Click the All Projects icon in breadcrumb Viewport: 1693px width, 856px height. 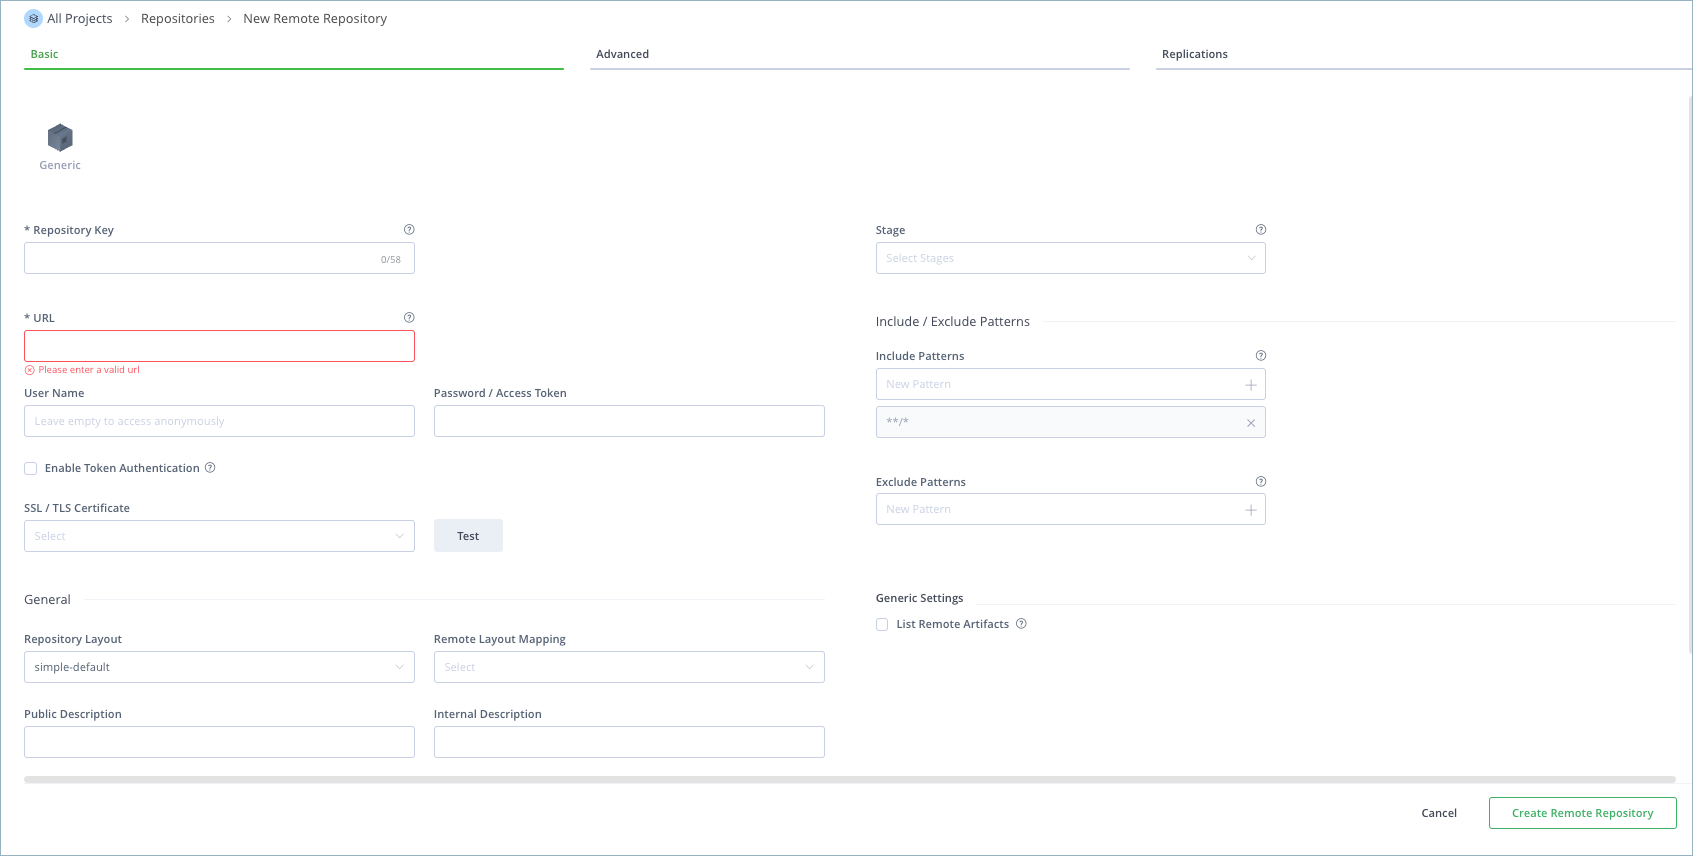(33, 18)
